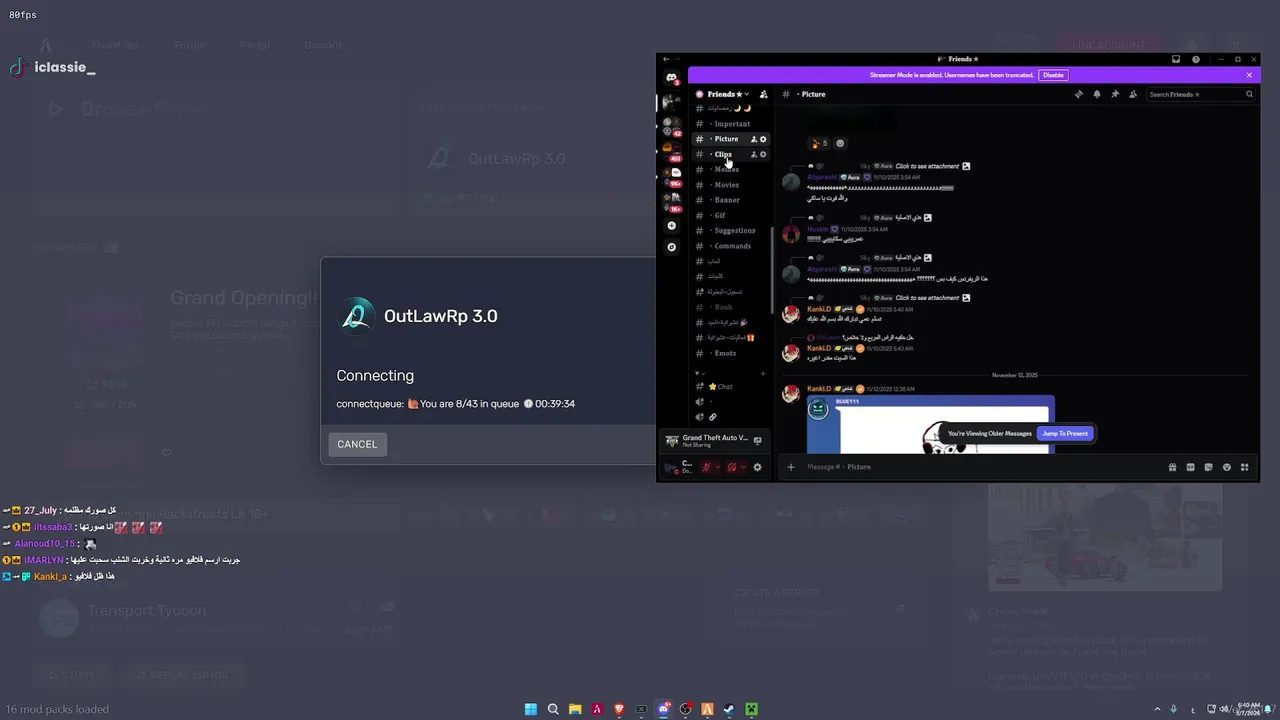Screen dimensions: 1280x720
Task: Toggle member list icon in Discord
Action: 1133,94
